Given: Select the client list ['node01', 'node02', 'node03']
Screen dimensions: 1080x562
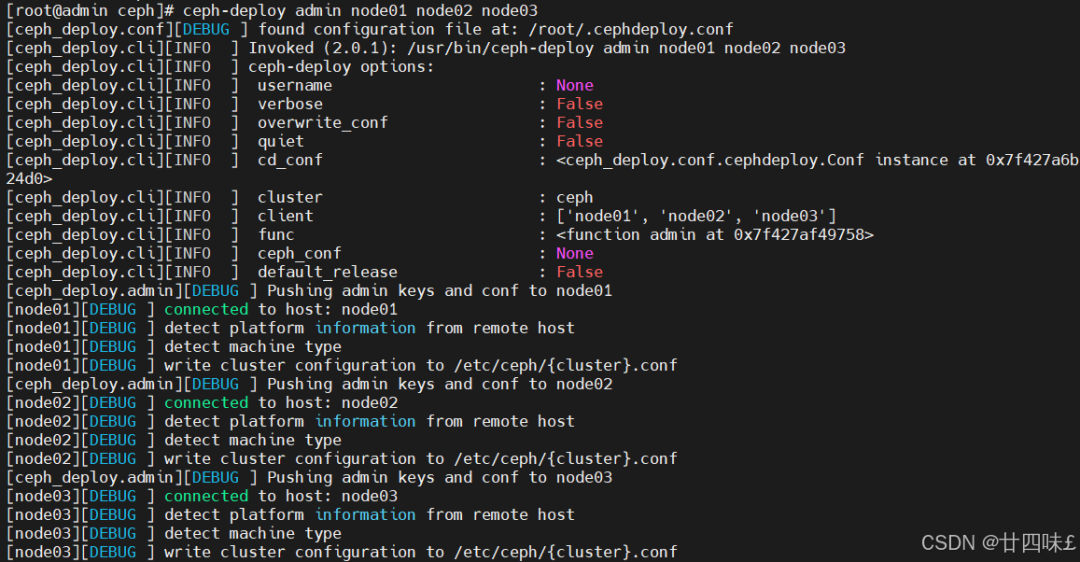Looking at the screenshot, I should click(x=696, y=216).
